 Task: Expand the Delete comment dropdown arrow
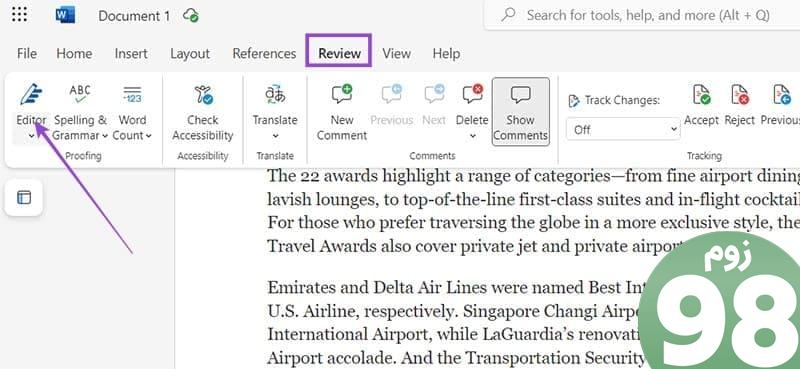click(472, 136)
